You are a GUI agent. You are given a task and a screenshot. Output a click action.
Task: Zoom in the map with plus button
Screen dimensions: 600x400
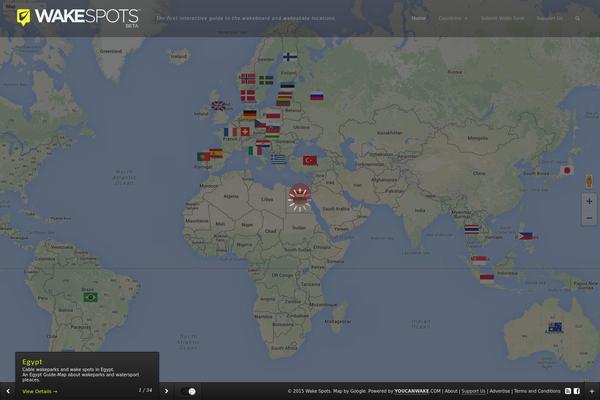589,201
